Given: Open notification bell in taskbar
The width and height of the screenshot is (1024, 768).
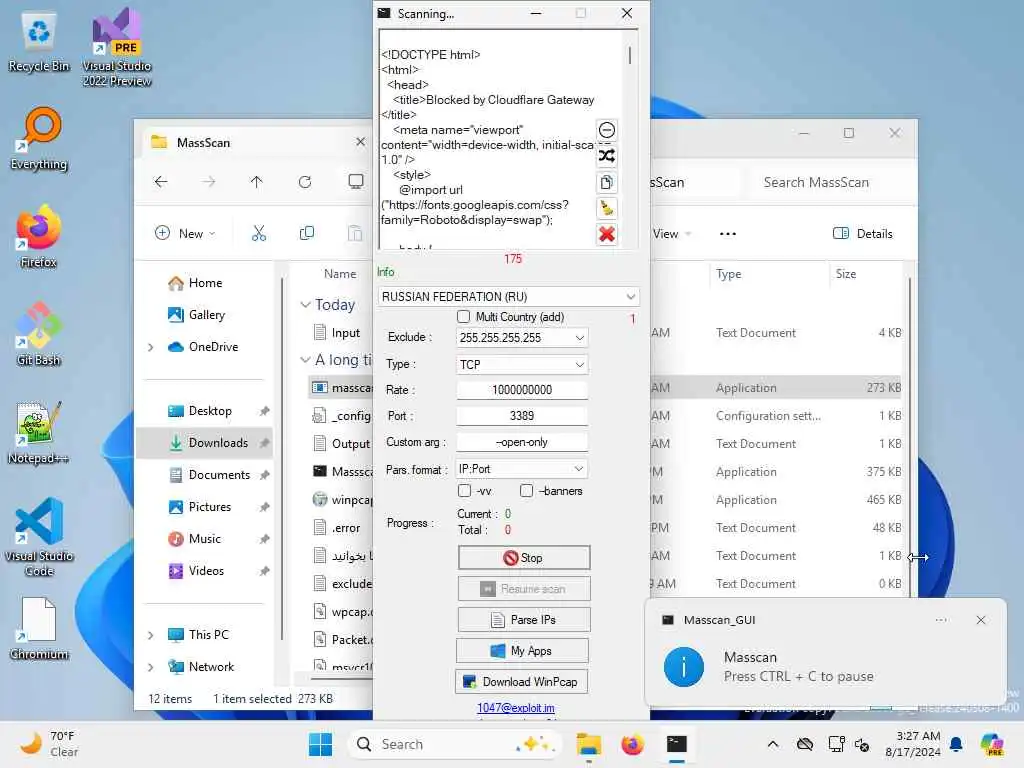Looking at the screenshot, I should click(x=956, y=744).
